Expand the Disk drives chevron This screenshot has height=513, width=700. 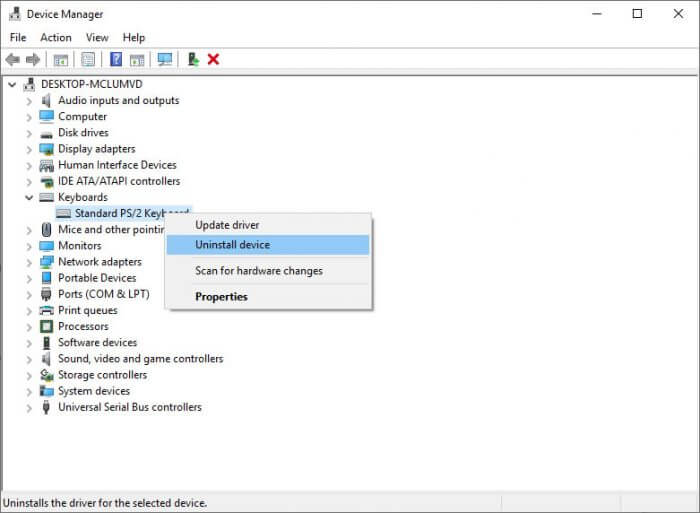29,133
